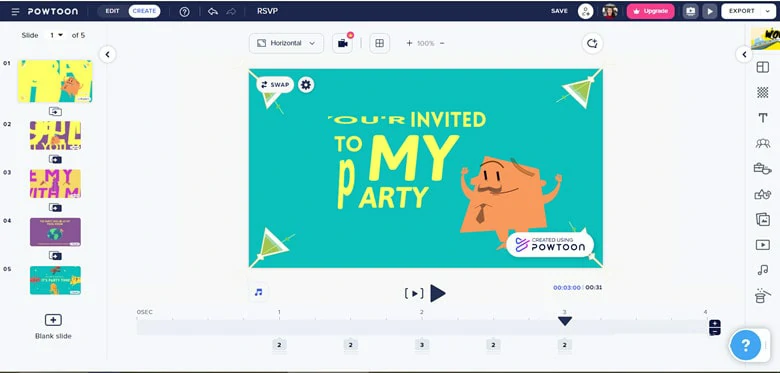Open the Scenes layout panel
The width and height of the screenshot is (780, 373).
[x=763, y=67]
